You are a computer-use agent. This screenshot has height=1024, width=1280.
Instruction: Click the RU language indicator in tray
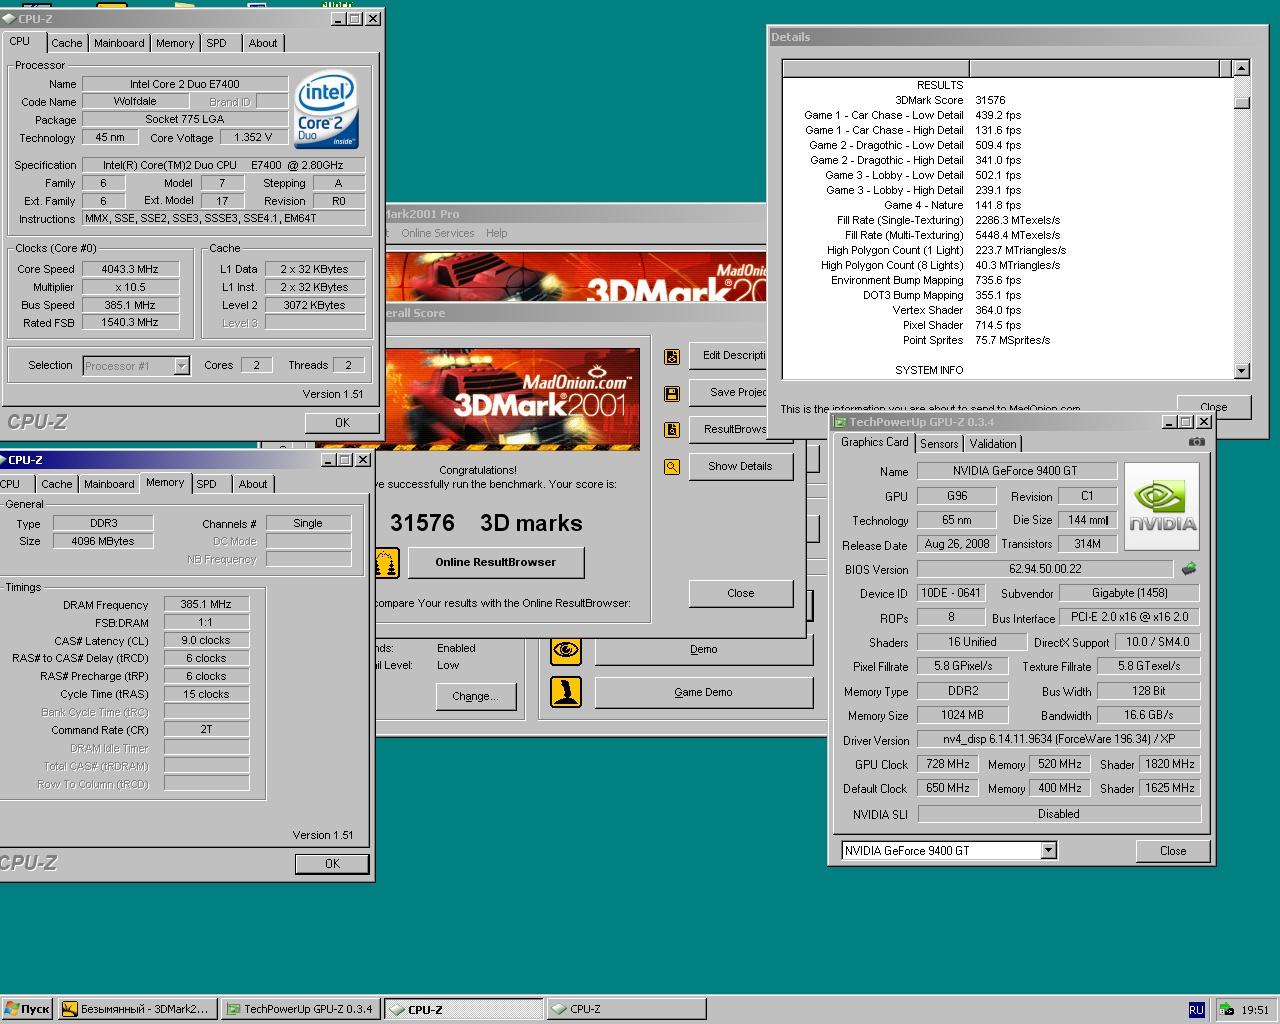tap(1196, 1010)
